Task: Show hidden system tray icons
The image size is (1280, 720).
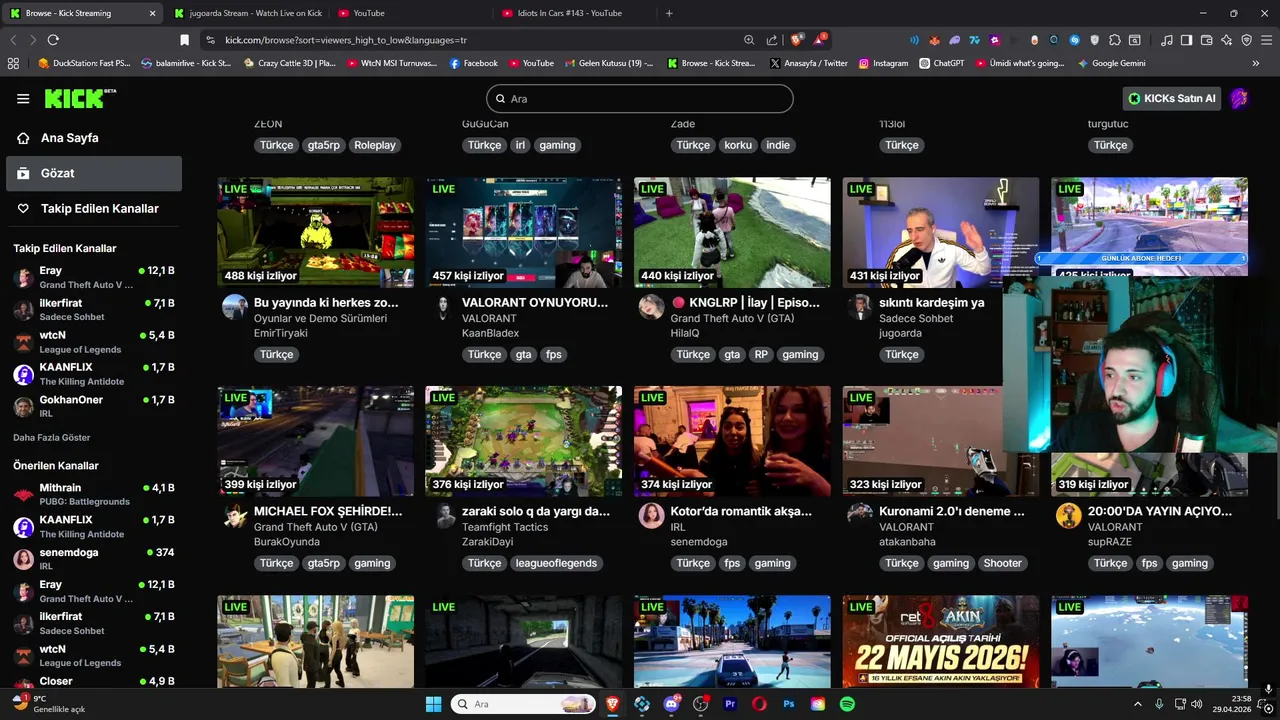Action: point(1137,704)
